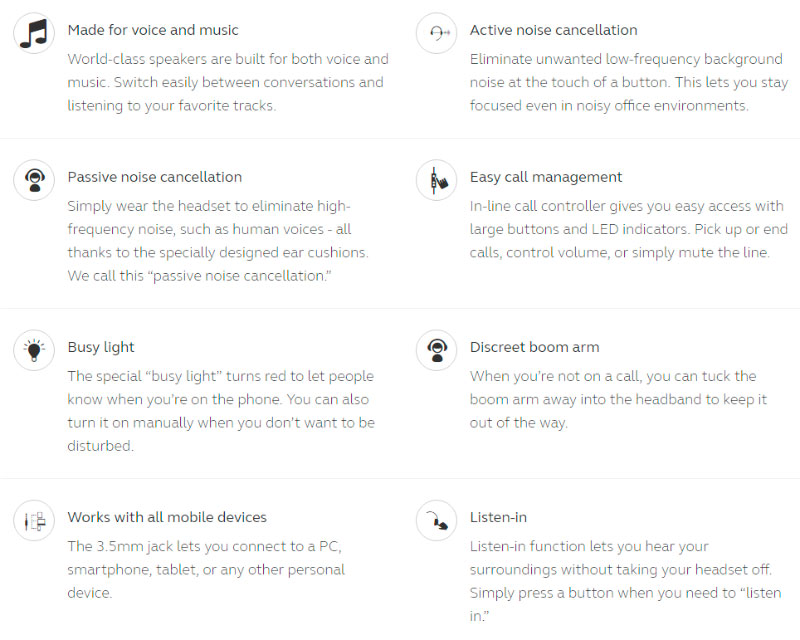The width and height of the screenshot is (800, 640).
Task: Click the Discreet boom arm heading
Action: 534,347
